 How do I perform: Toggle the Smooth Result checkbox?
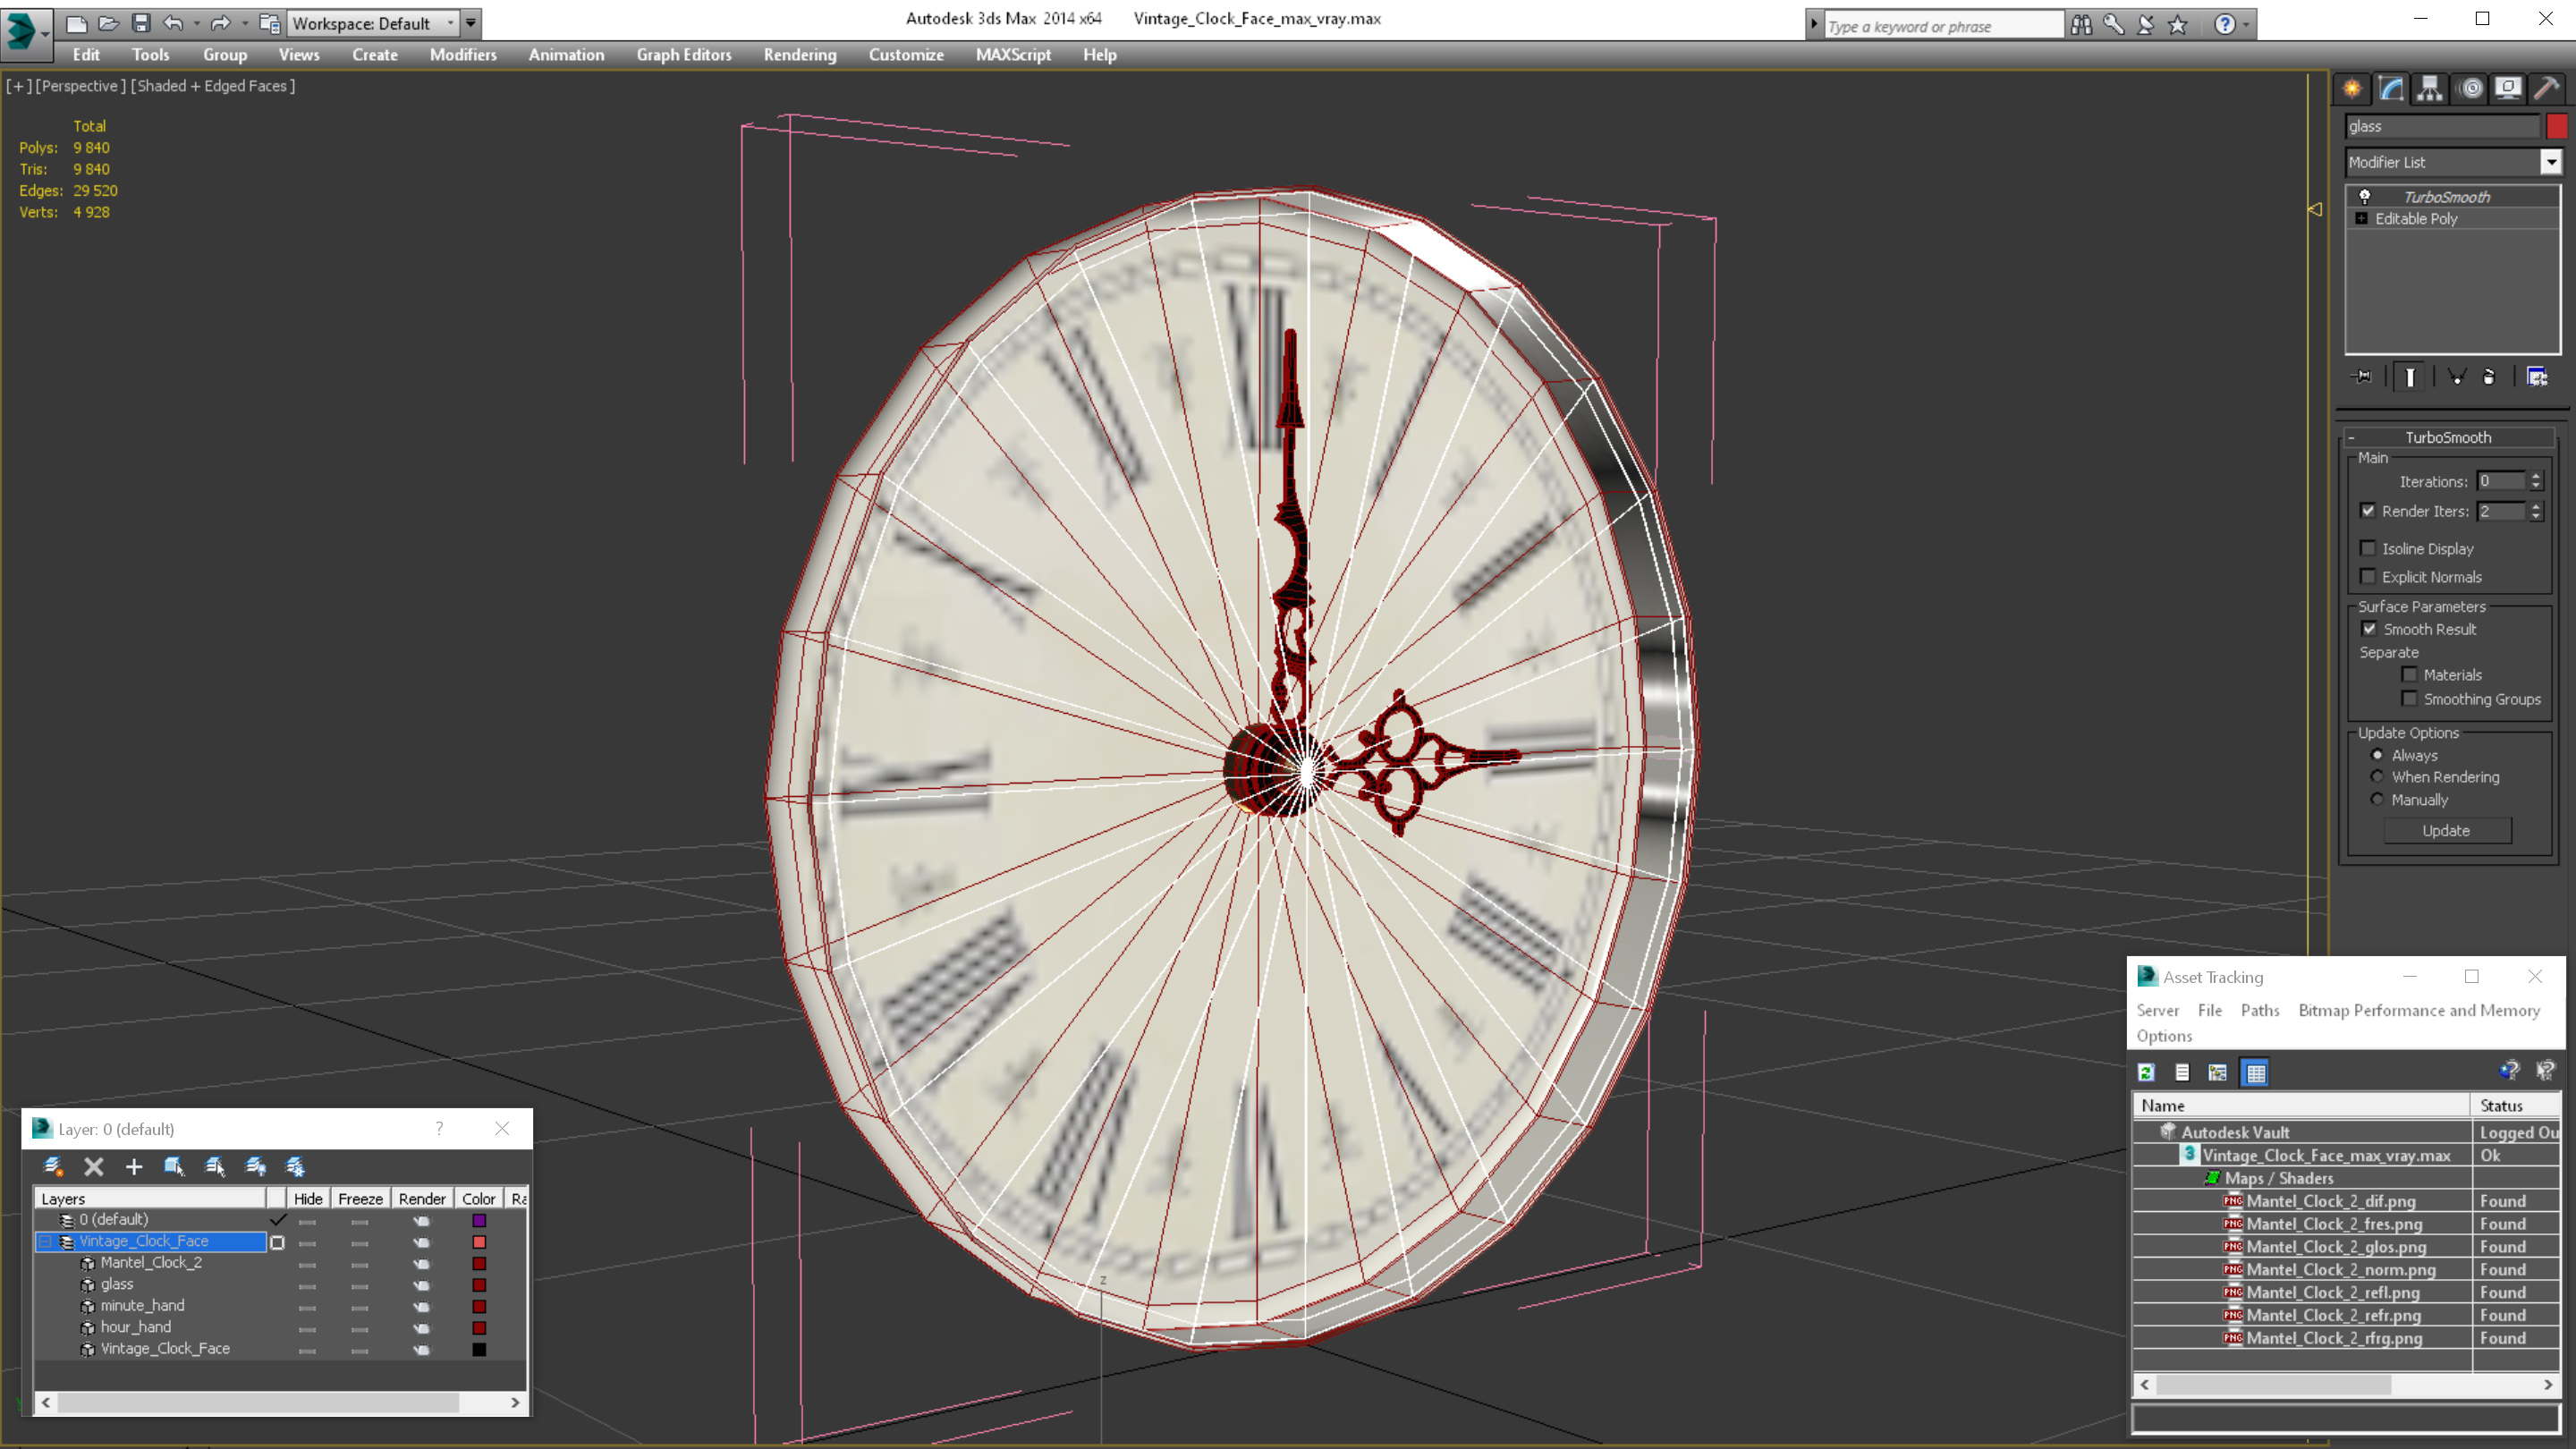click(2369, 628)
